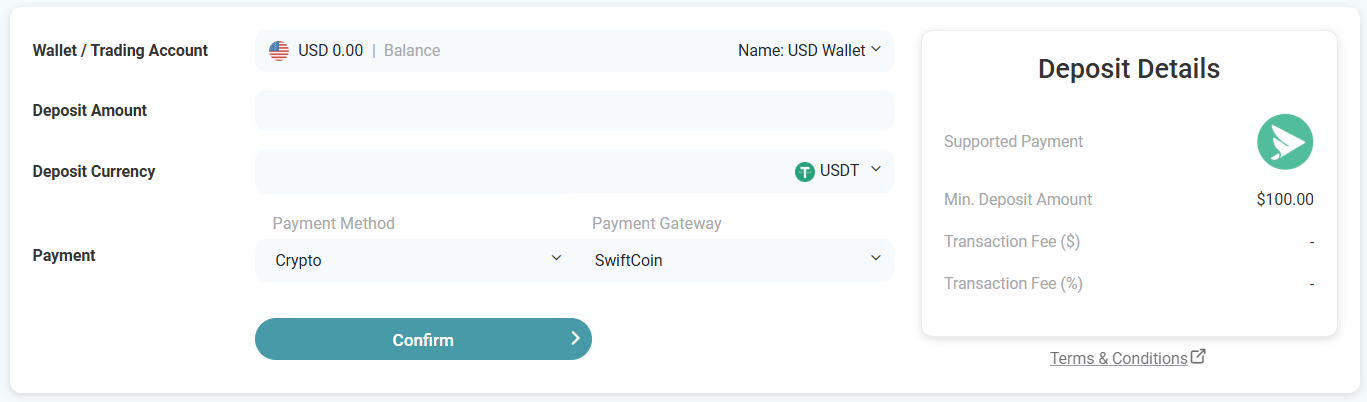Click the Payment Method label

pos(333,223)
